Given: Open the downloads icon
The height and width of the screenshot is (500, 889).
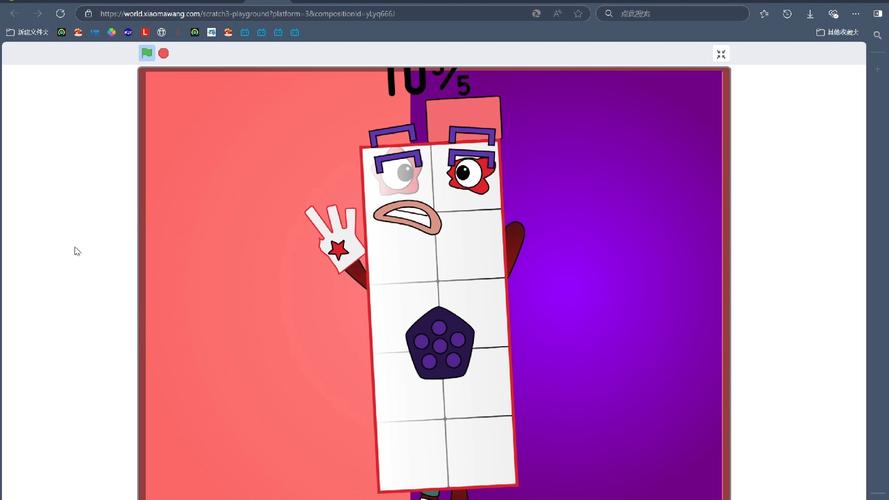Looking at the screenshot, I should [x=810, y=14].
